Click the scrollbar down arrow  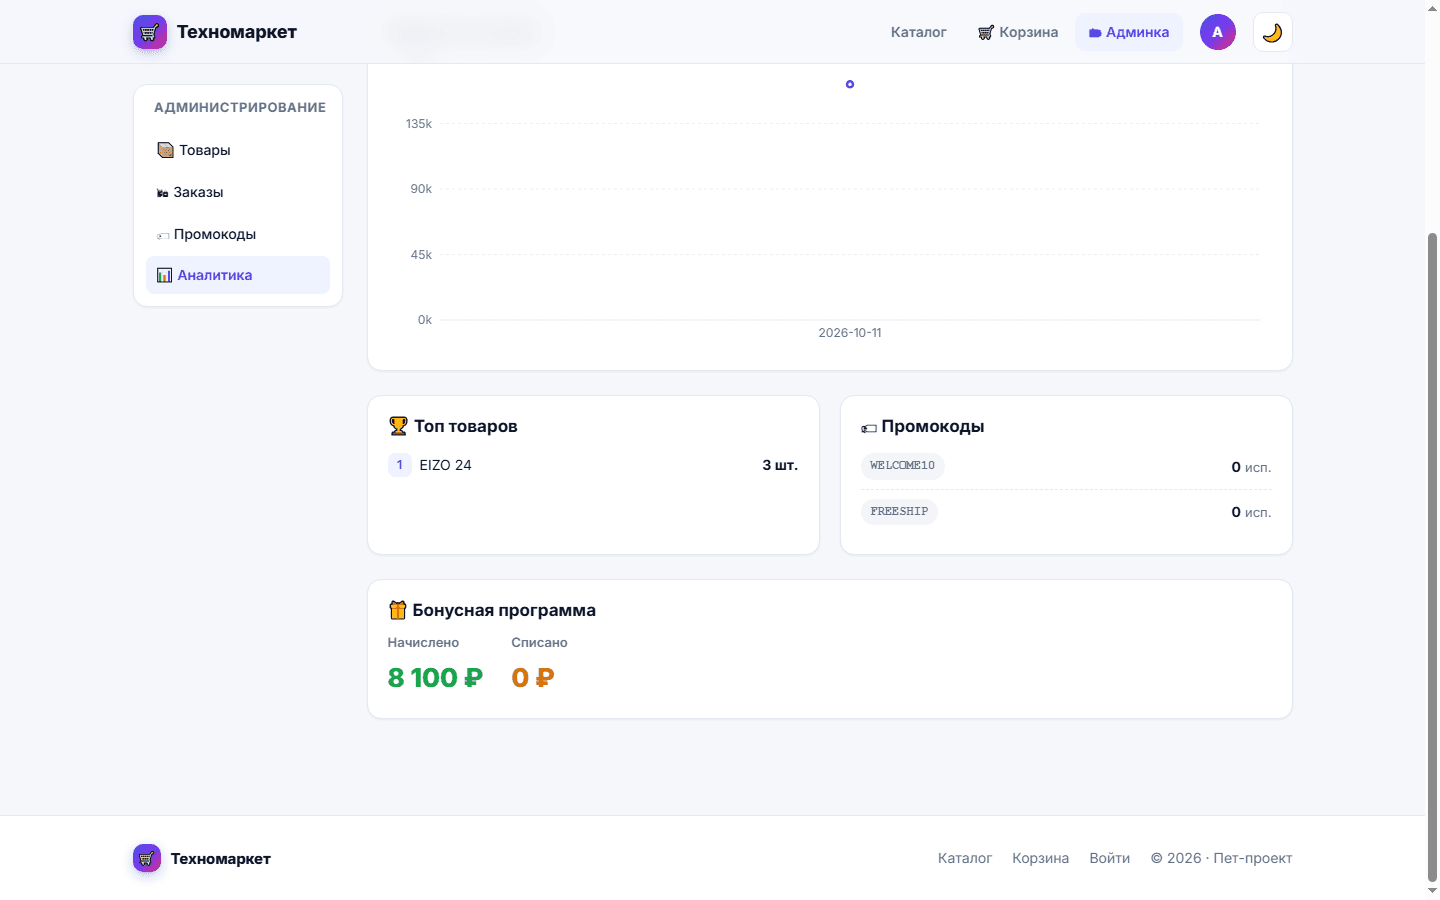pos(1432,891)
